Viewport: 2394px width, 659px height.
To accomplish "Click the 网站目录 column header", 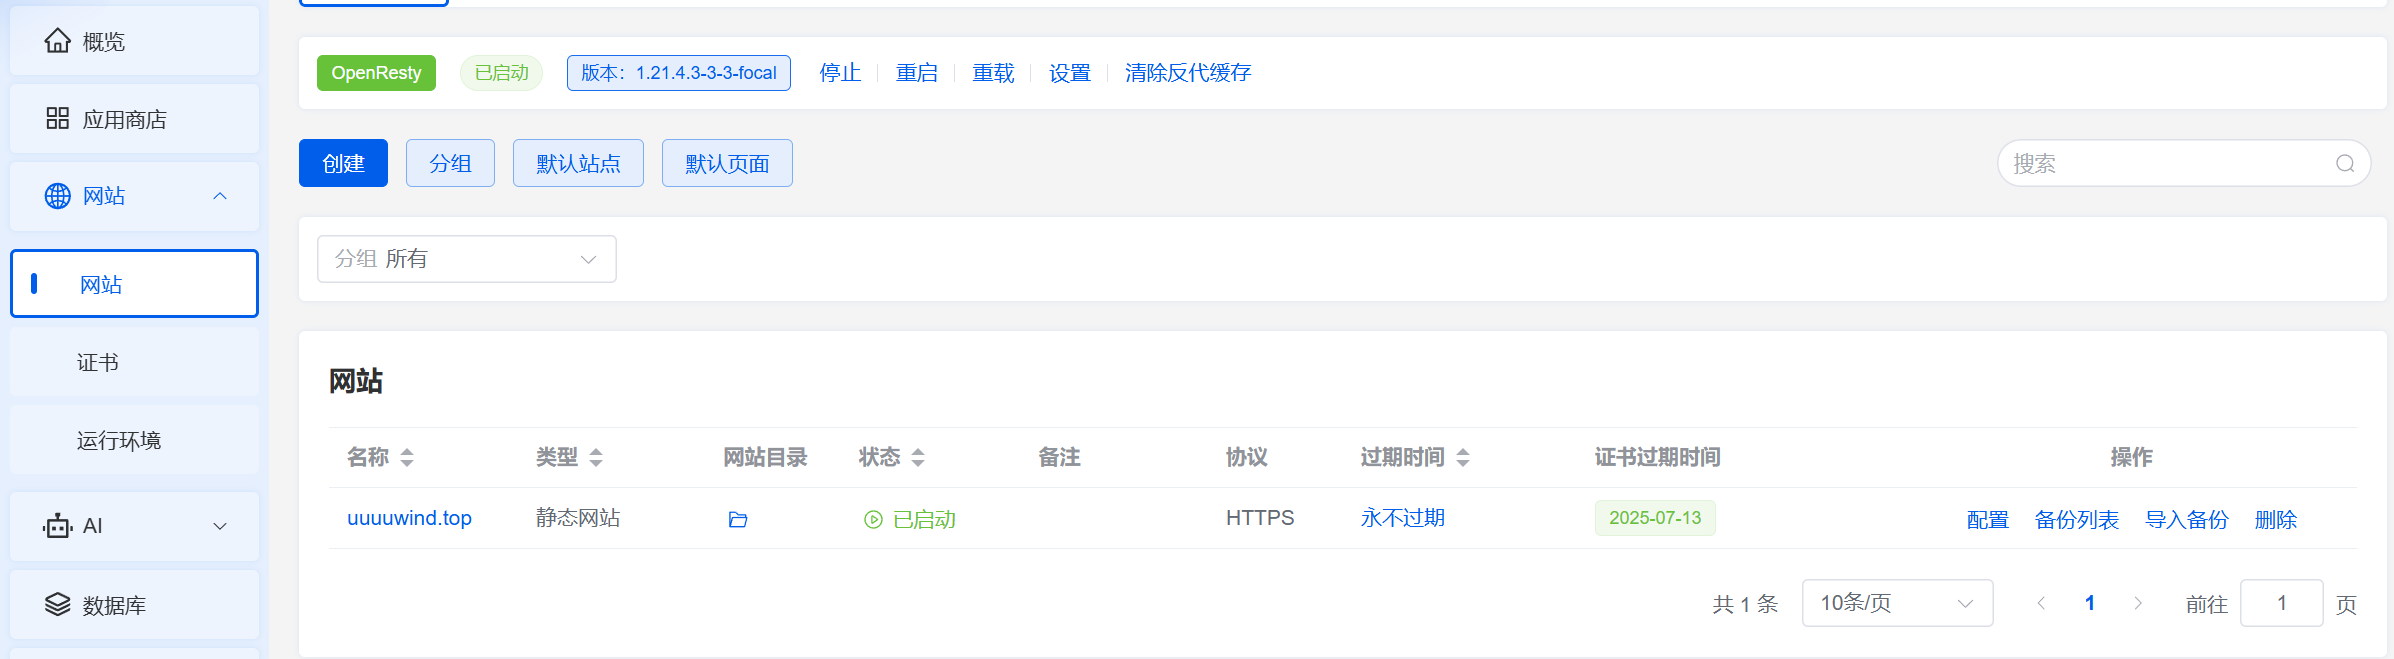I will pyautogui.click(x=765, y=457).
